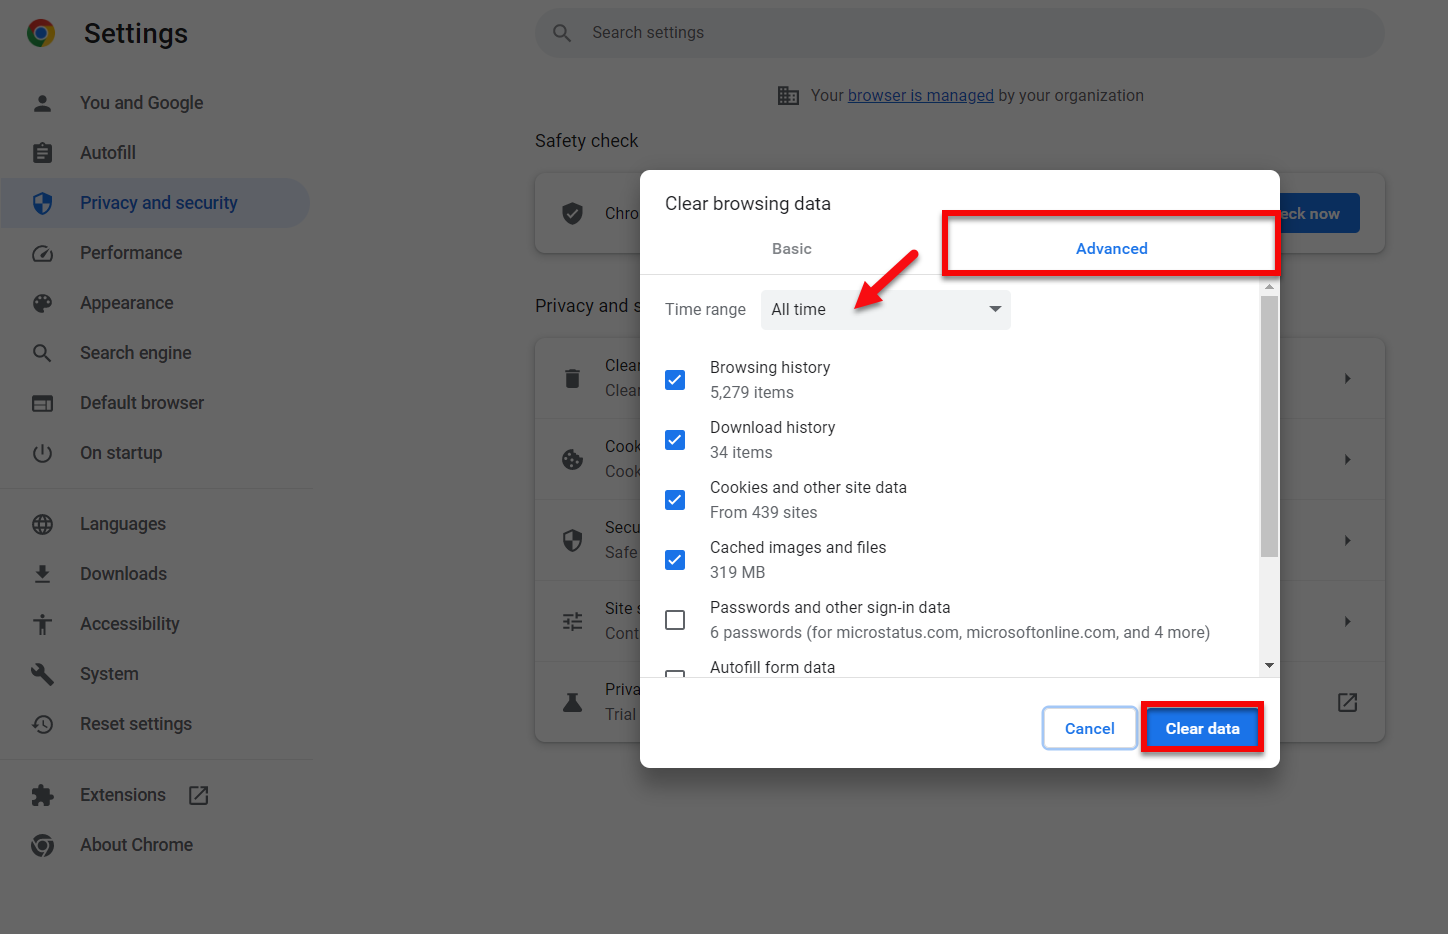
Task: Click the Performance gauge icon
Action: tap(42, 253)
